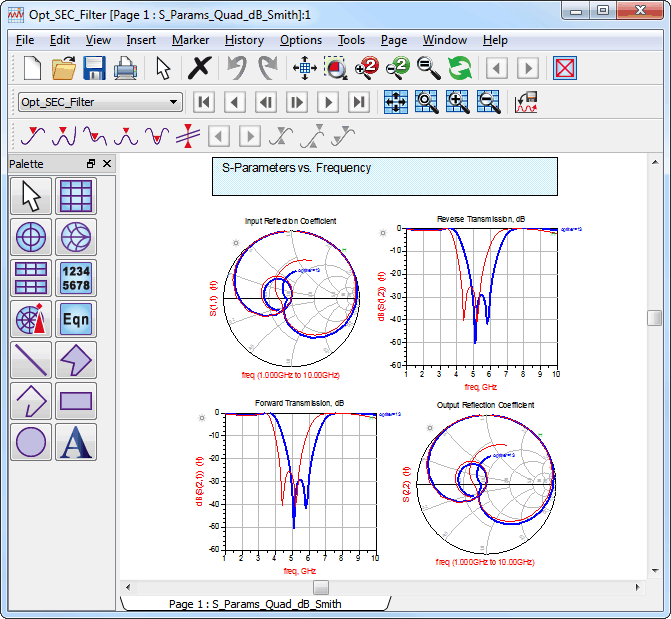Click the horizontal scrollbar thumb
671x619 pixels.
(321, 587)
